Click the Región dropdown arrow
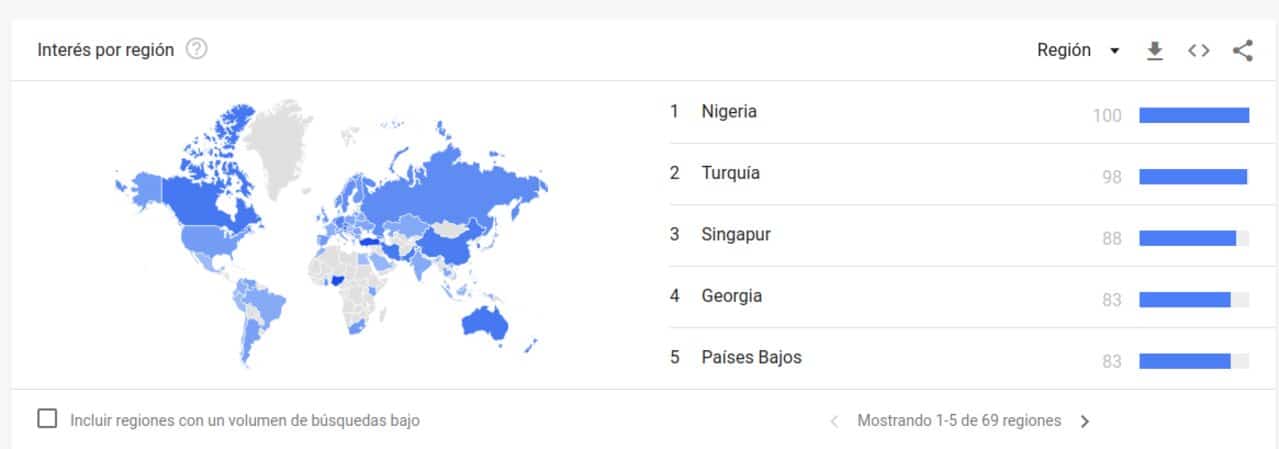 [1115, 51]
